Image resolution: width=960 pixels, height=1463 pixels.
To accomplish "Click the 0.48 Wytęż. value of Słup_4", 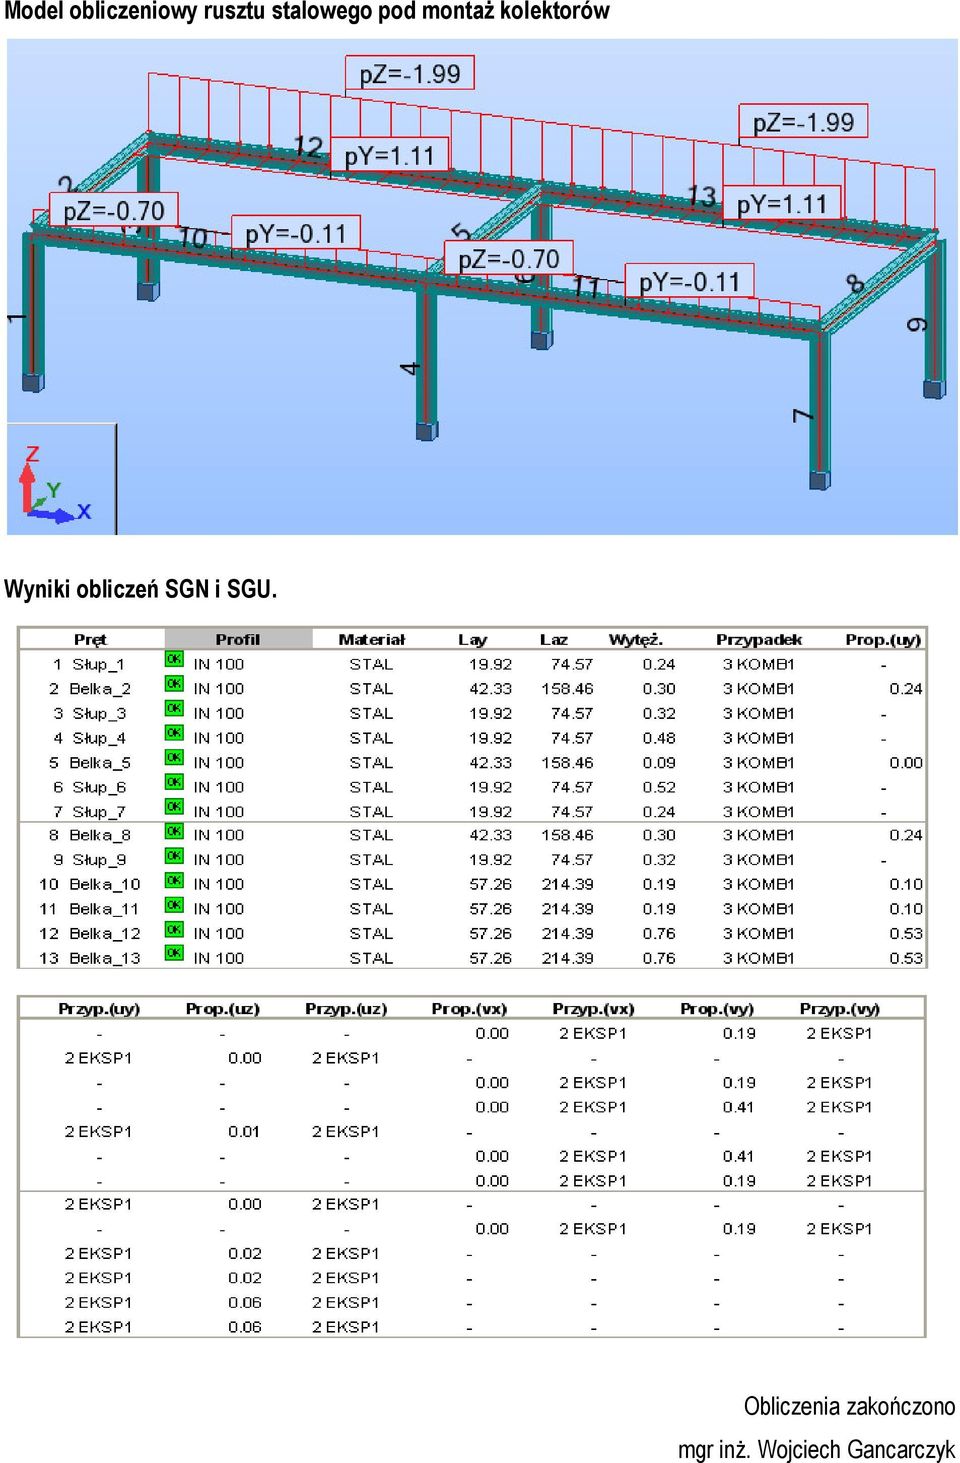I will pyautogui.click(x=659, y=738).
